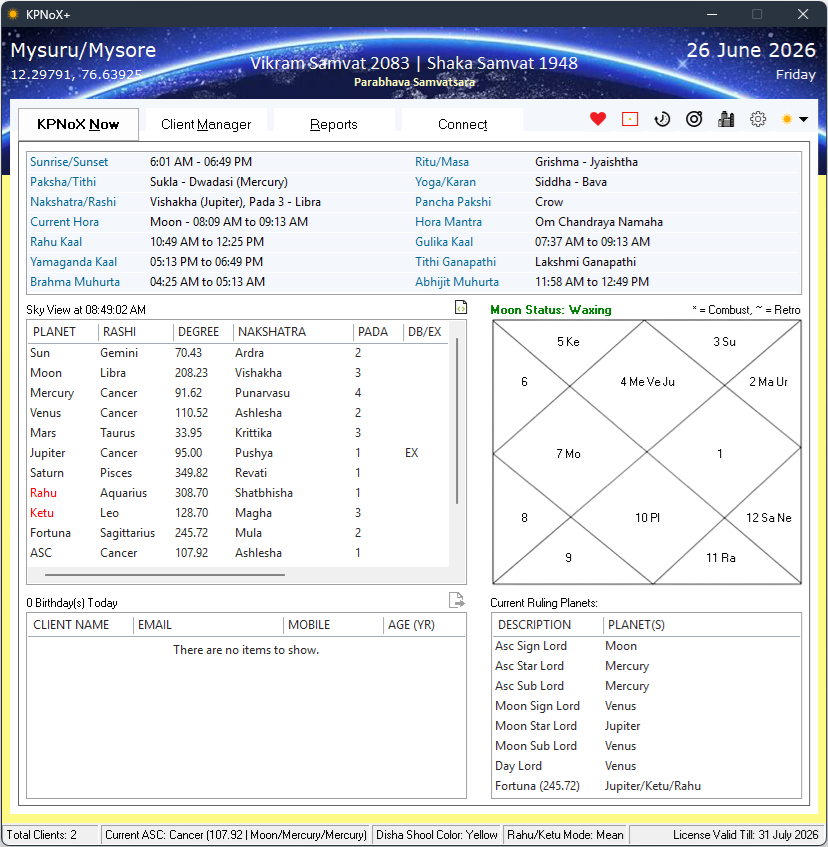828x847 pixels.
Task: Click the Nakshatra/Rashi link
Action: 73,202
